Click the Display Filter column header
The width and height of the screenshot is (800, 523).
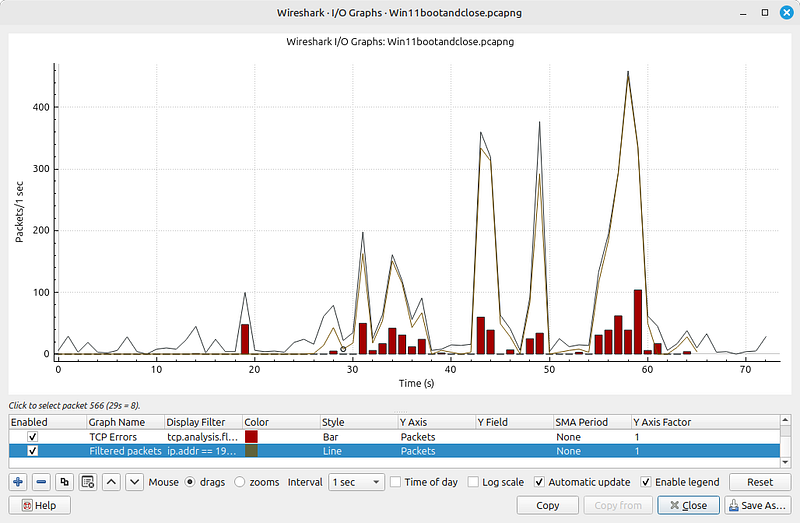coord(203,422)
